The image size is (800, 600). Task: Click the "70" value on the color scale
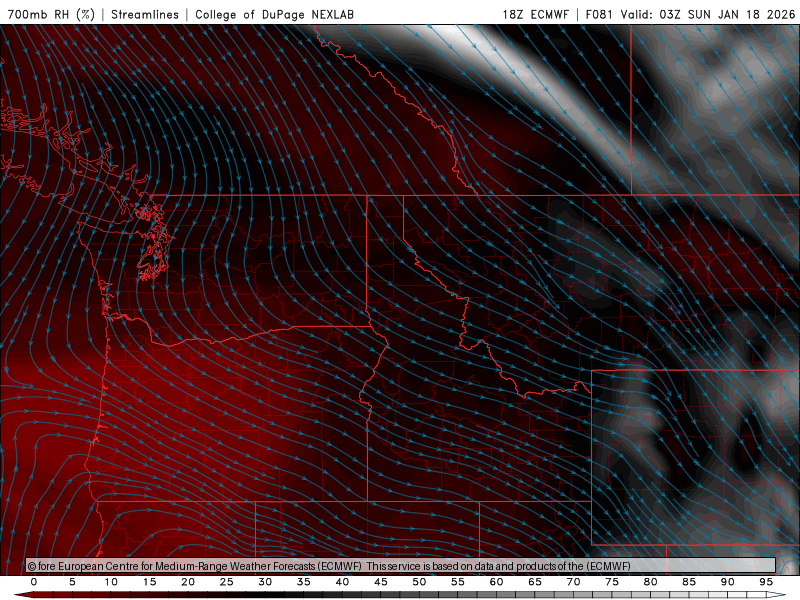573,582
